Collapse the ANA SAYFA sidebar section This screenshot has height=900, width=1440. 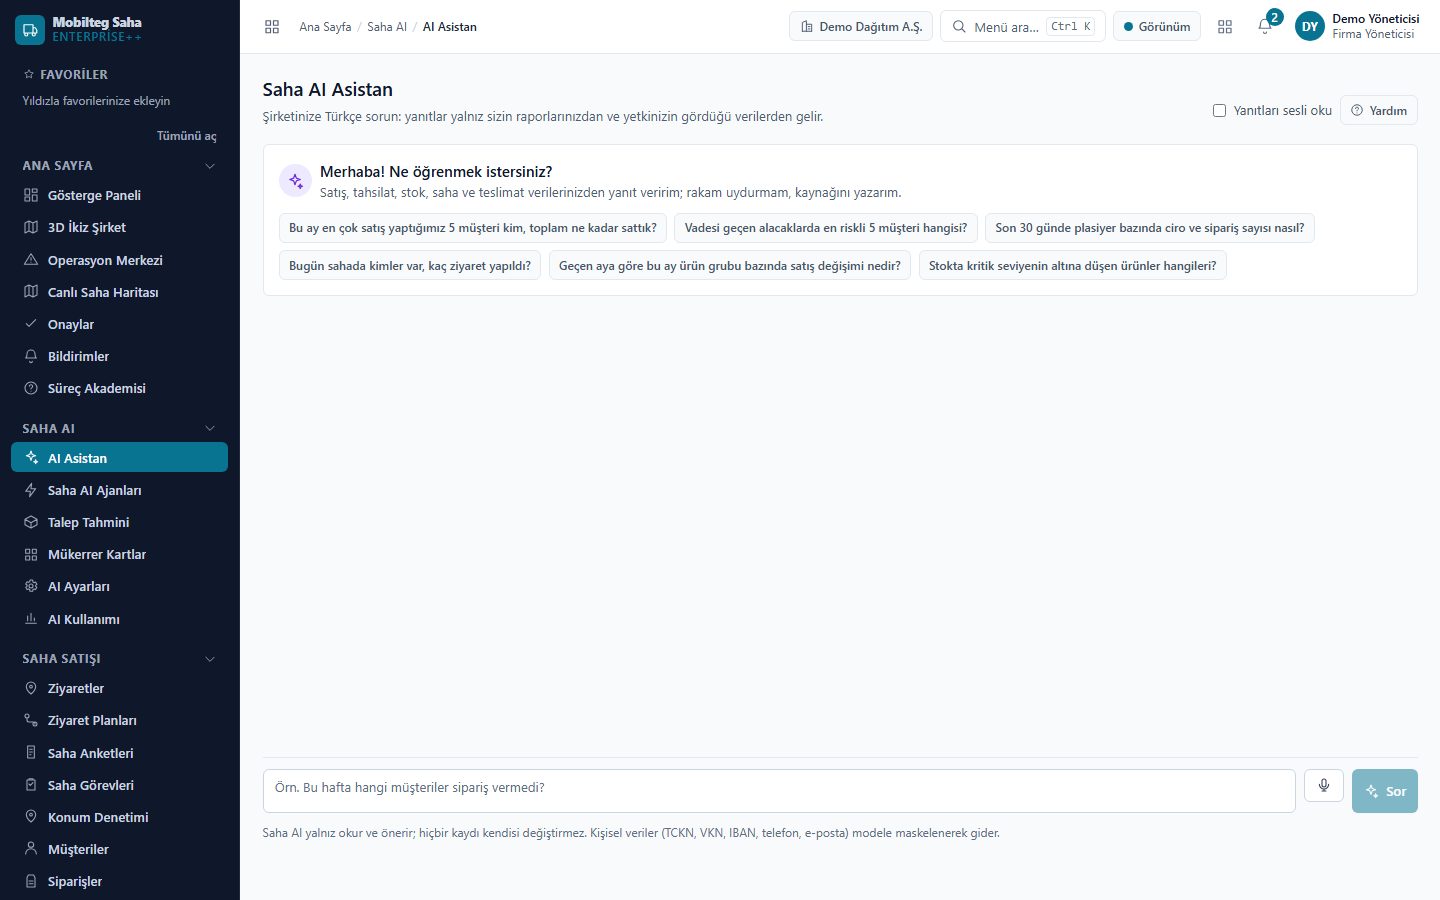tap(210, 166)
